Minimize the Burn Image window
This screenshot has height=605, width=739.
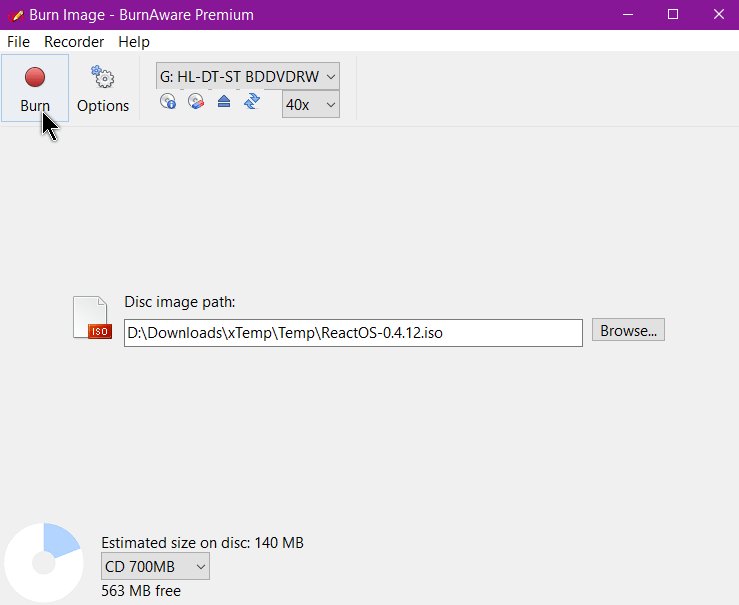[628, 15]
